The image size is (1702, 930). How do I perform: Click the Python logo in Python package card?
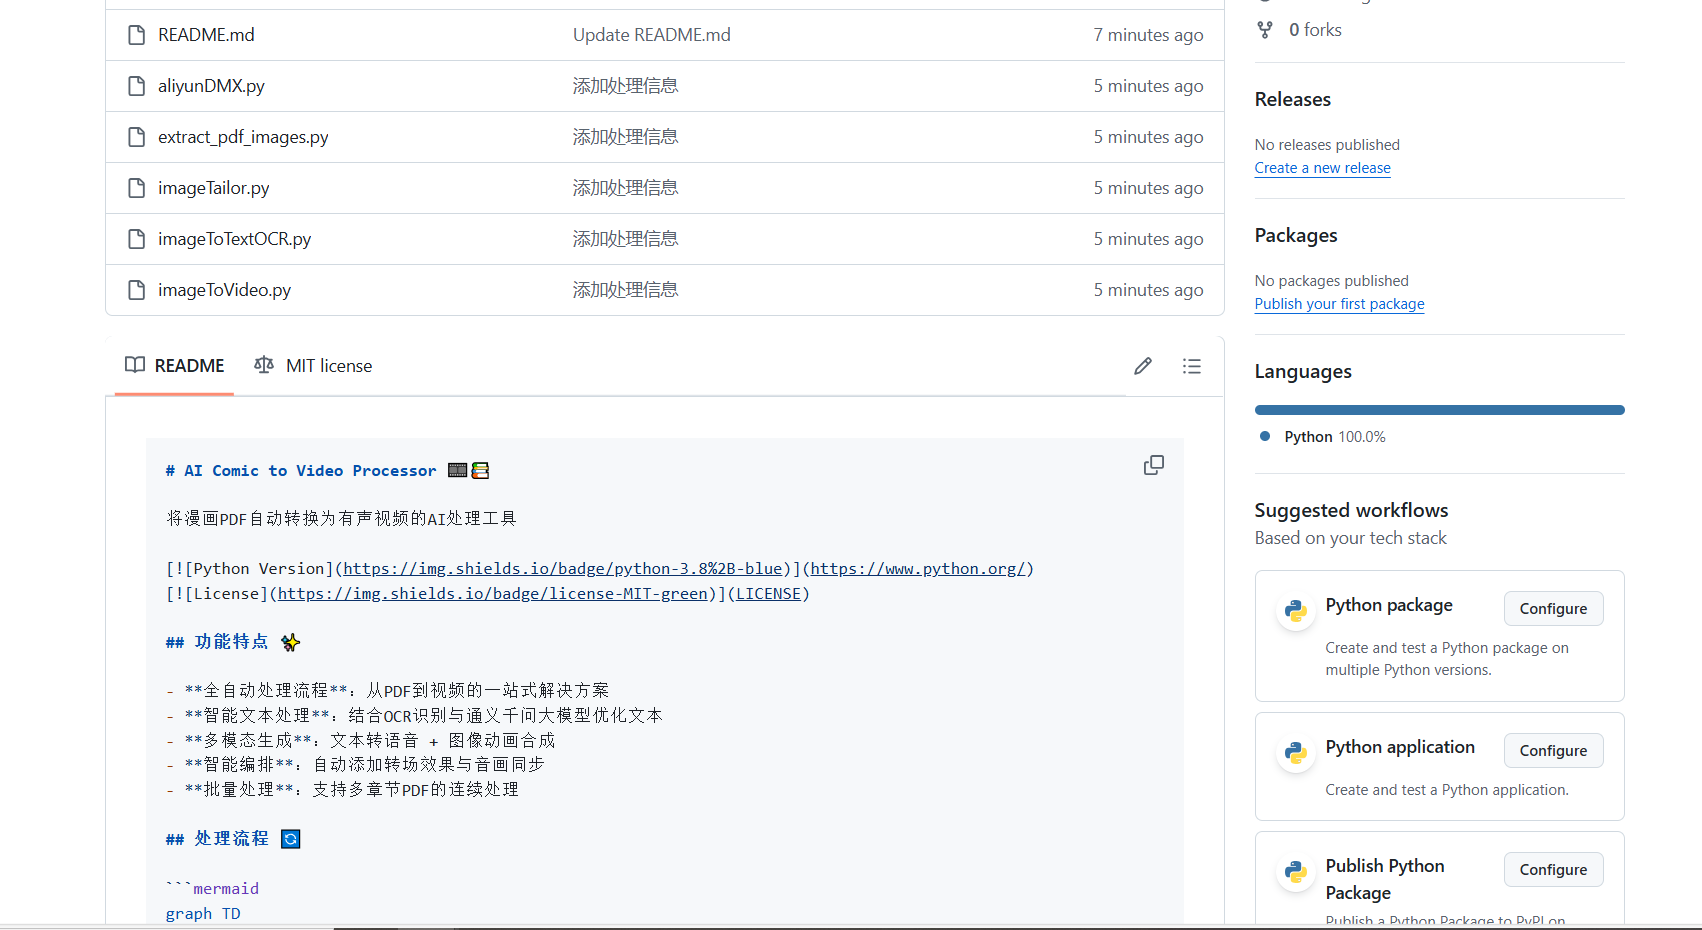[1296, 610]
